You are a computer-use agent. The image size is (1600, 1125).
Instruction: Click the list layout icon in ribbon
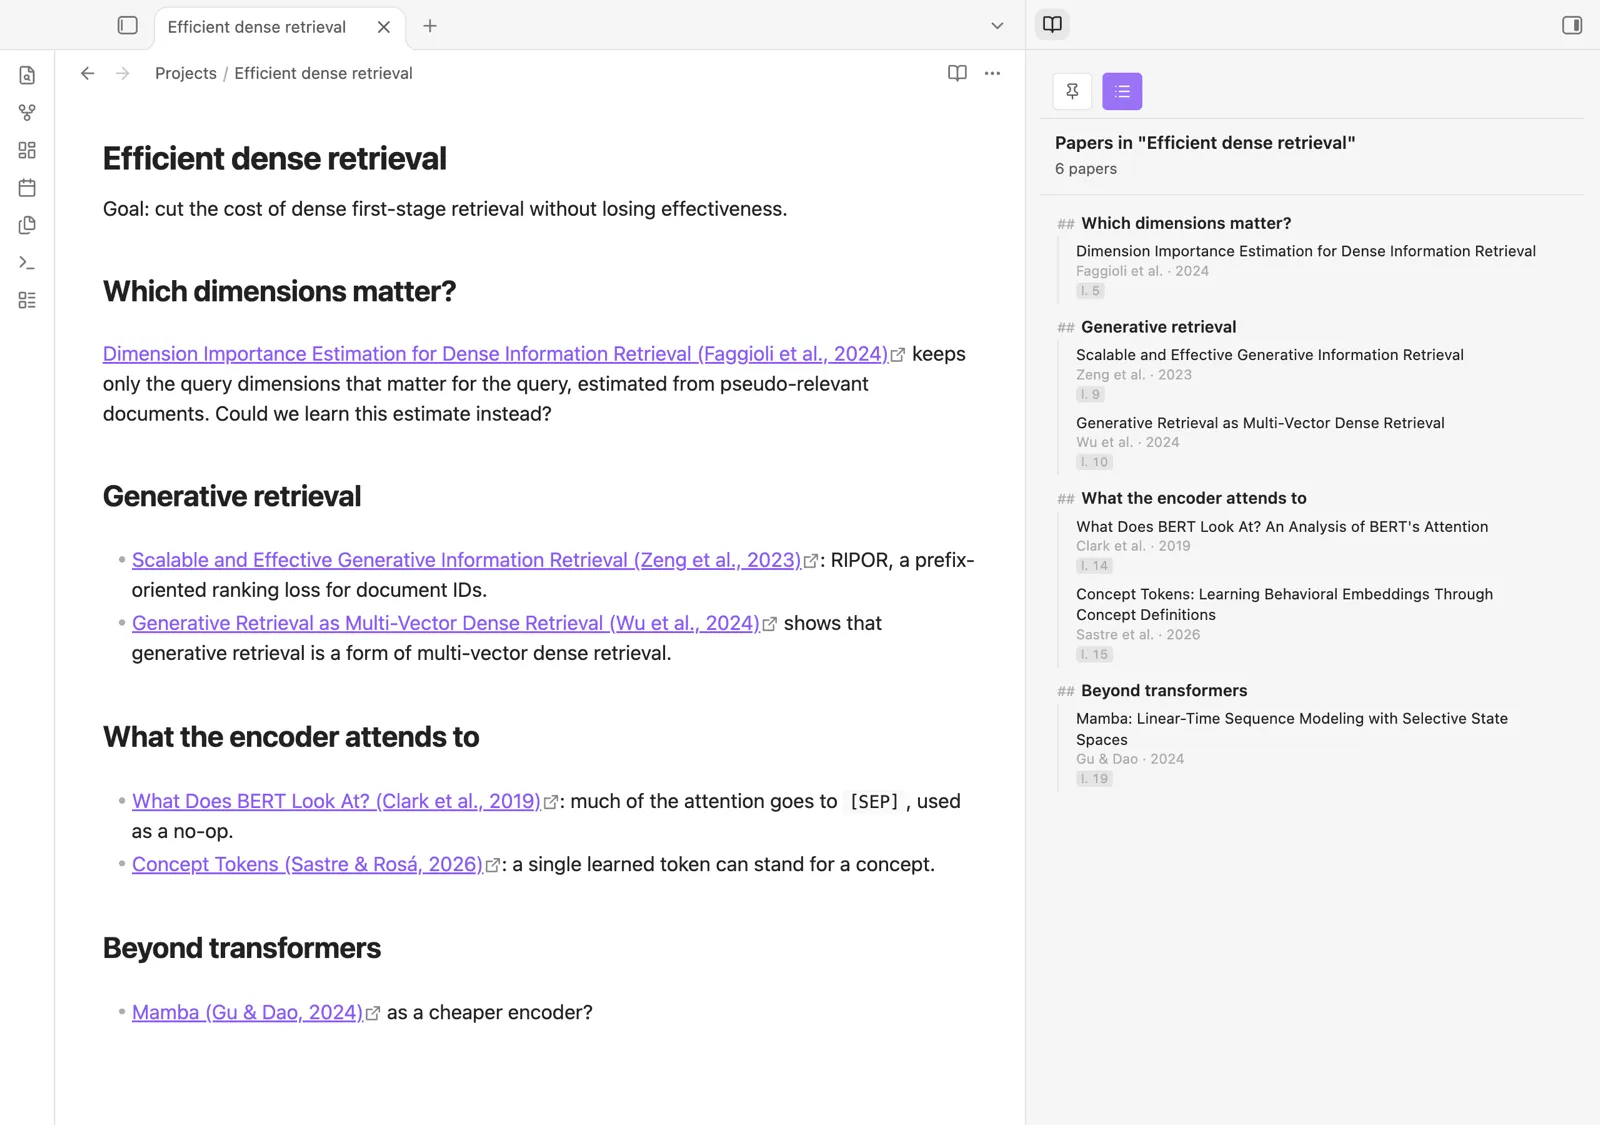27,300
